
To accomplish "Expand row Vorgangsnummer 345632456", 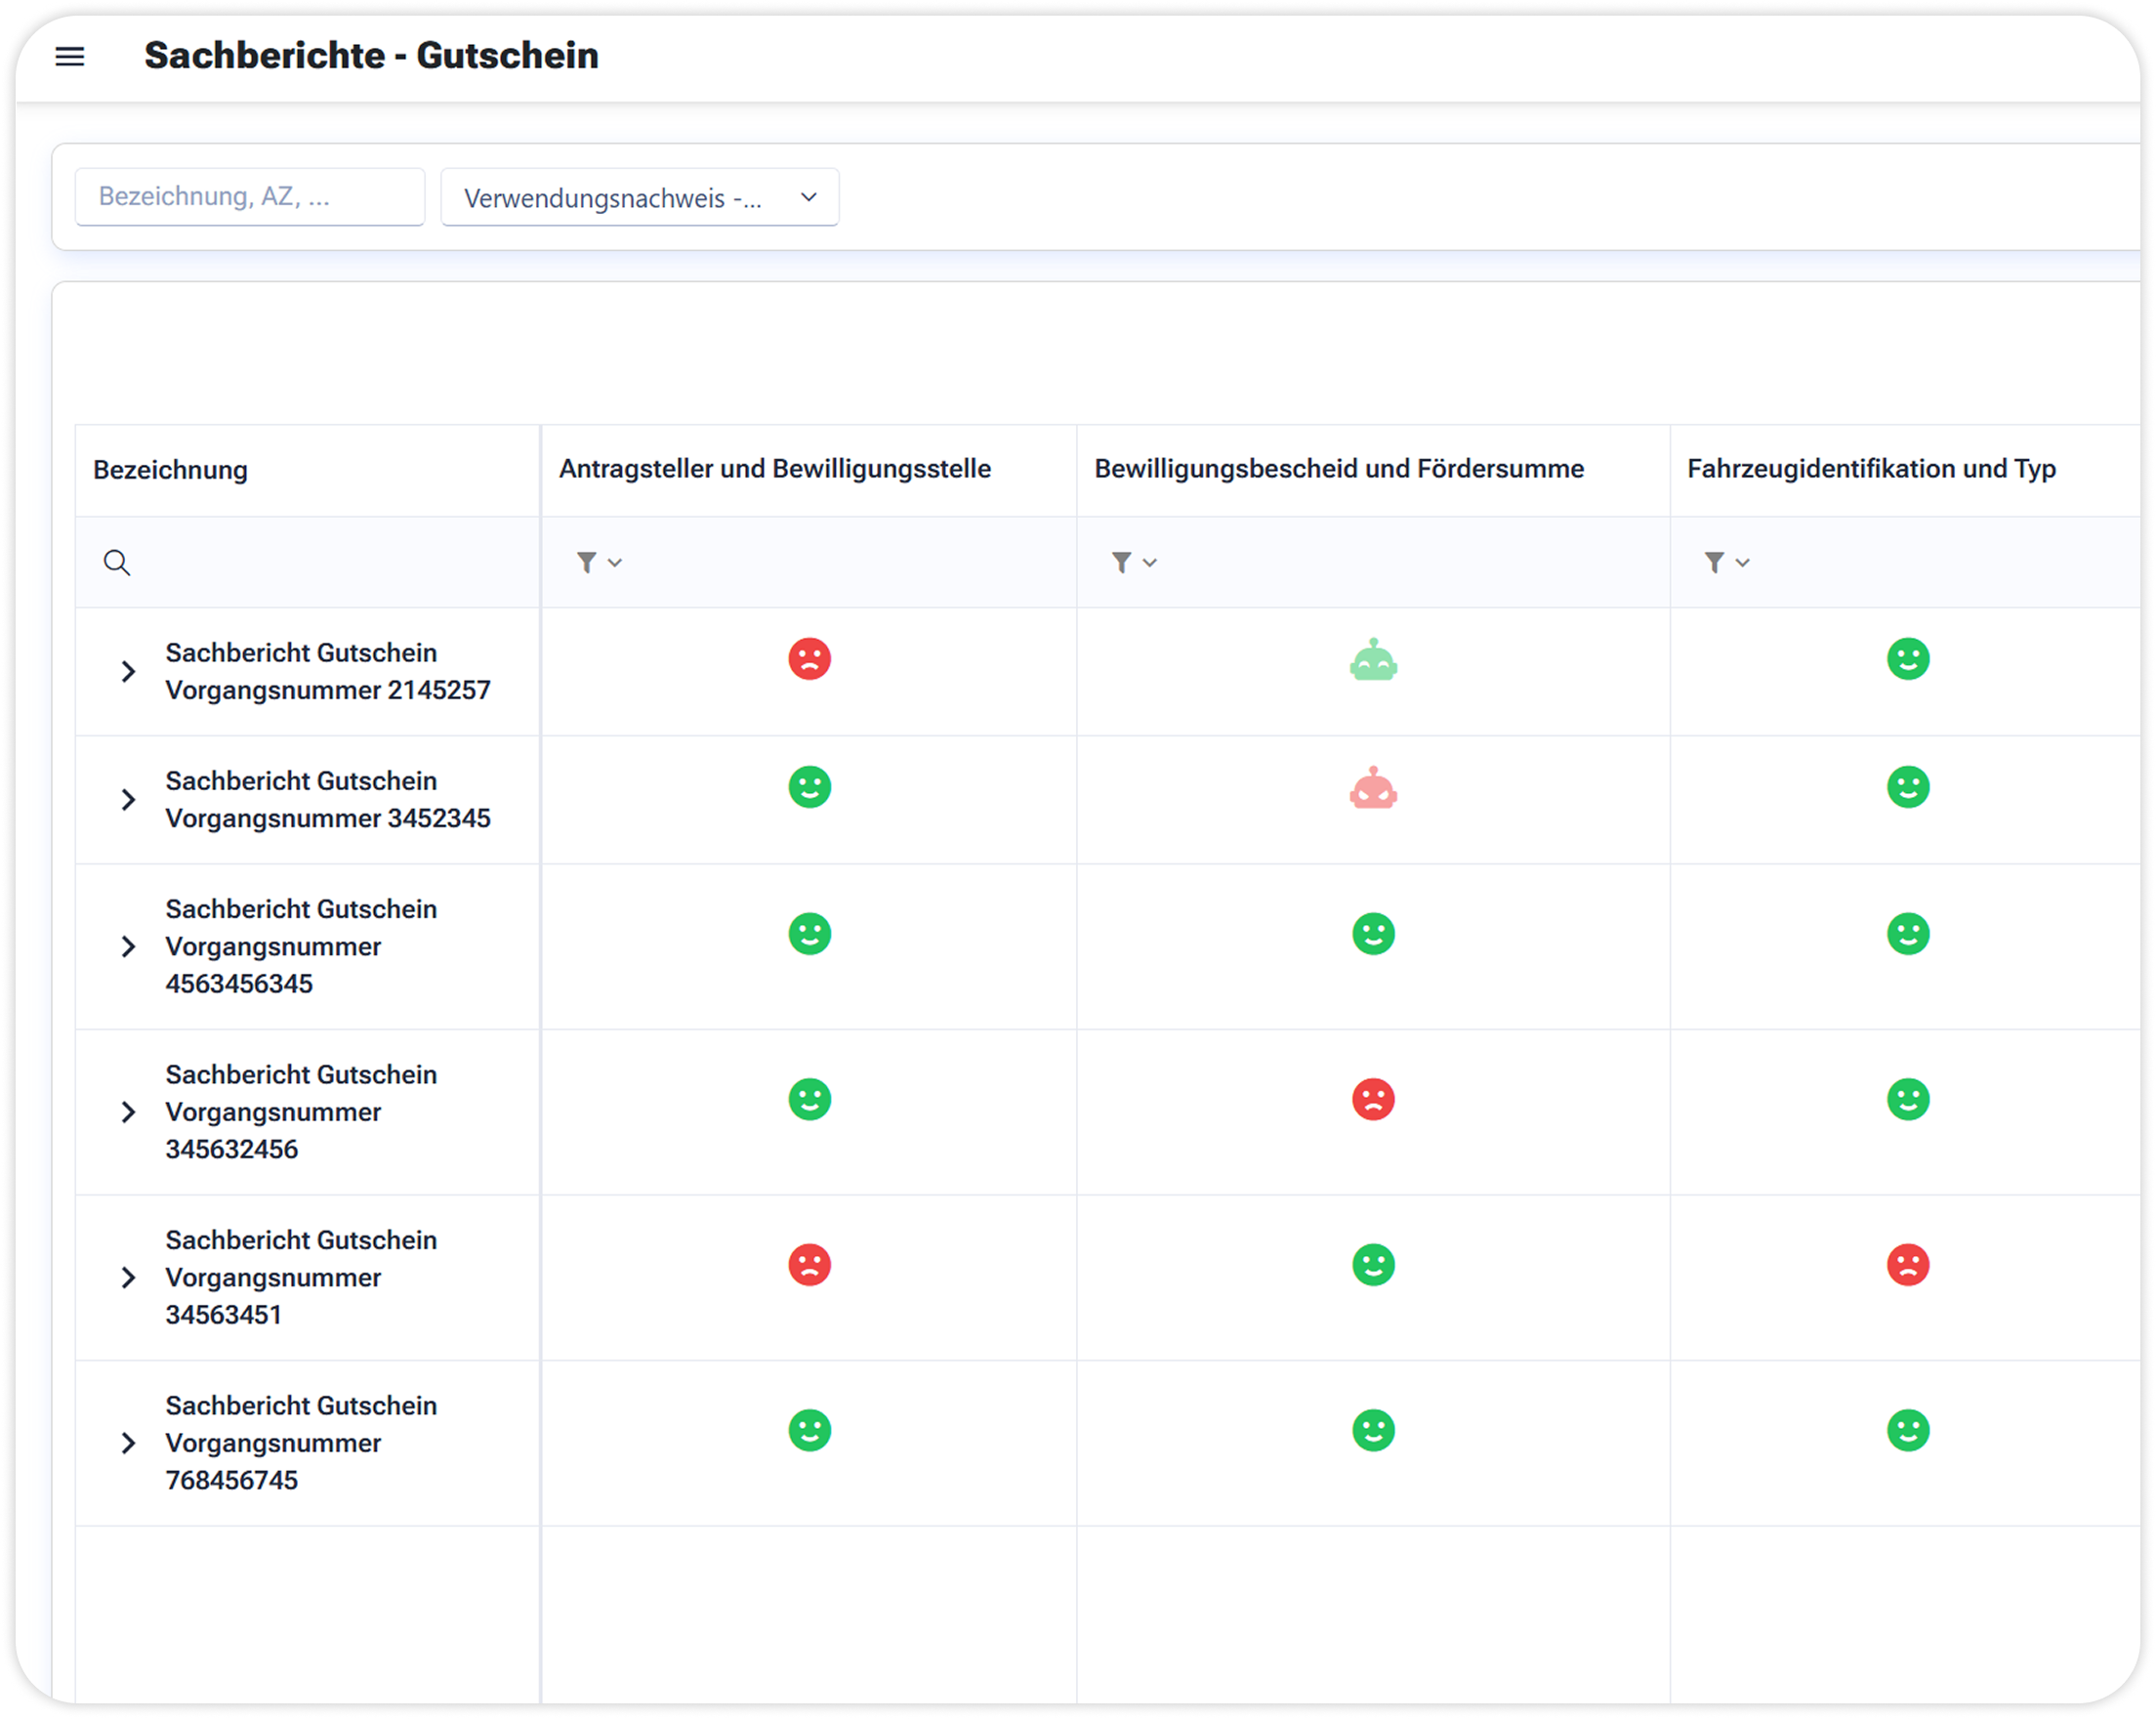I will point(128,1111).
